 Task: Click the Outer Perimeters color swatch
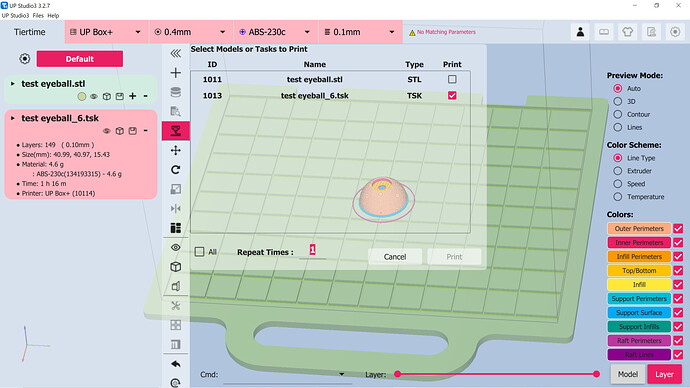[x=639, y=228]
